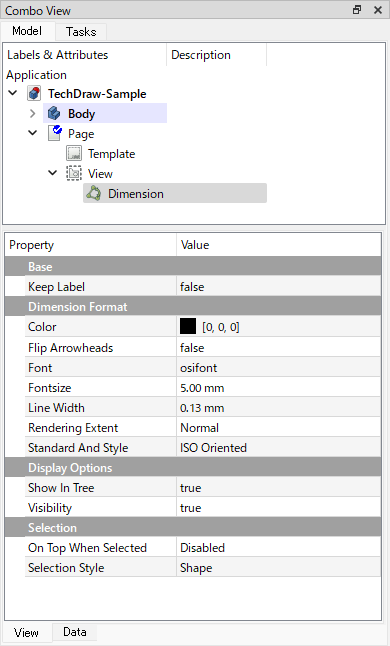Click the Value column header
390x646 pixels.
point(279,245)
